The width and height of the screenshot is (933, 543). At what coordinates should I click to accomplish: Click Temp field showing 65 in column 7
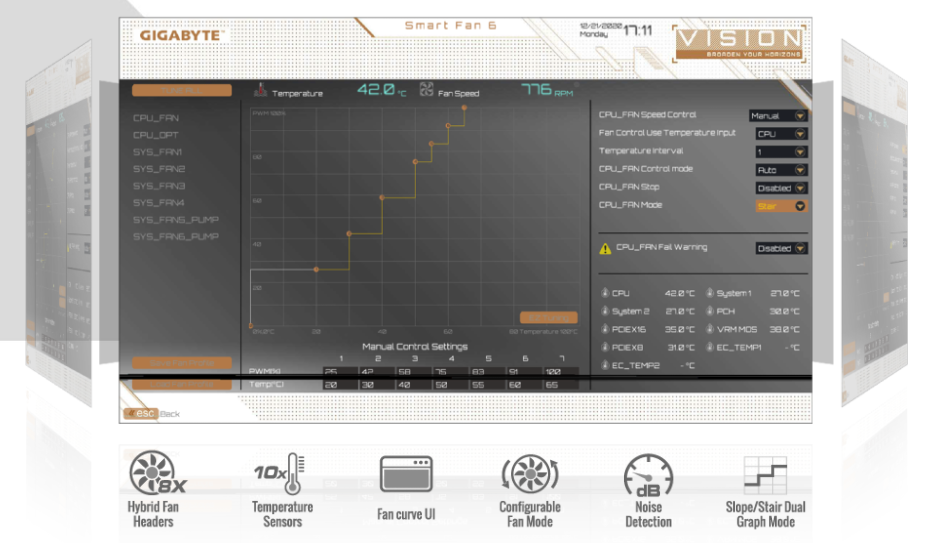click(561, 385)
